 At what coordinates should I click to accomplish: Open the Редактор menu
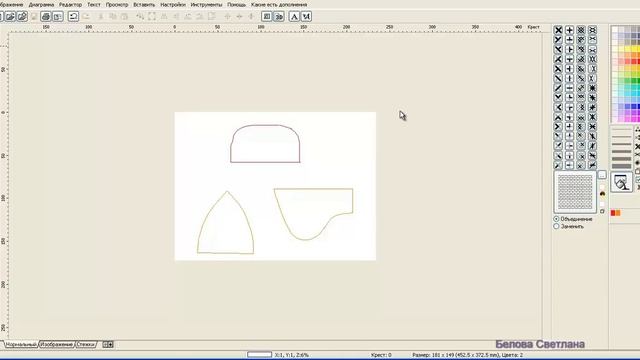70,4
